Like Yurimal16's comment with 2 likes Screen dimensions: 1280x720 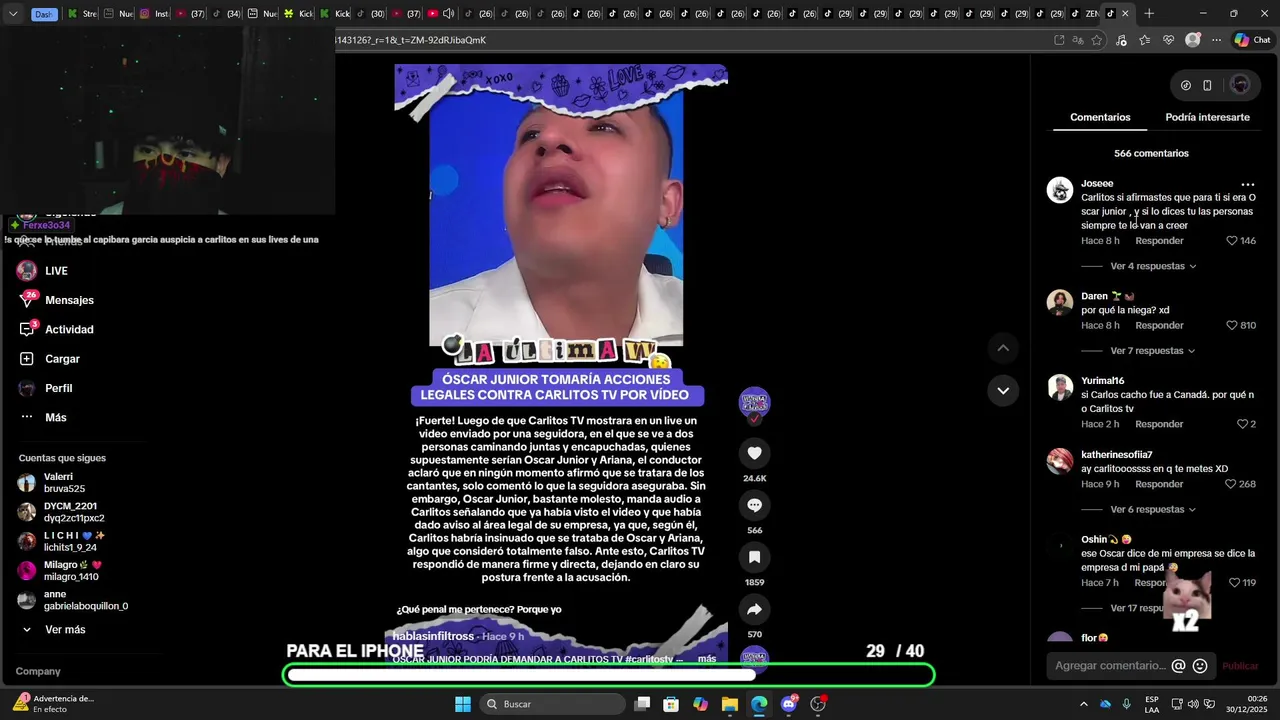click(x=1243, y=424)
